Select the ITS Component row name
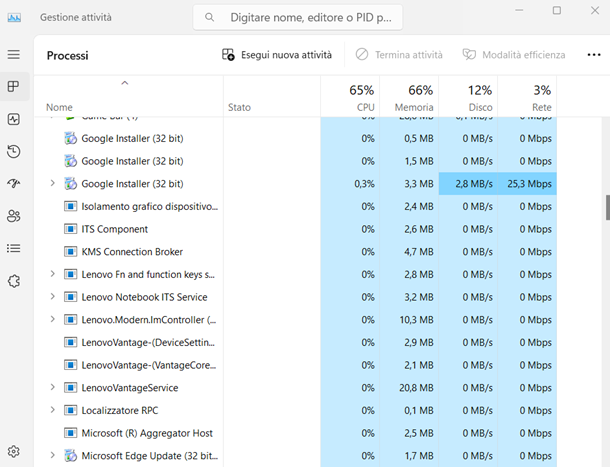610x467 pixels. click(x=114, y=229)
